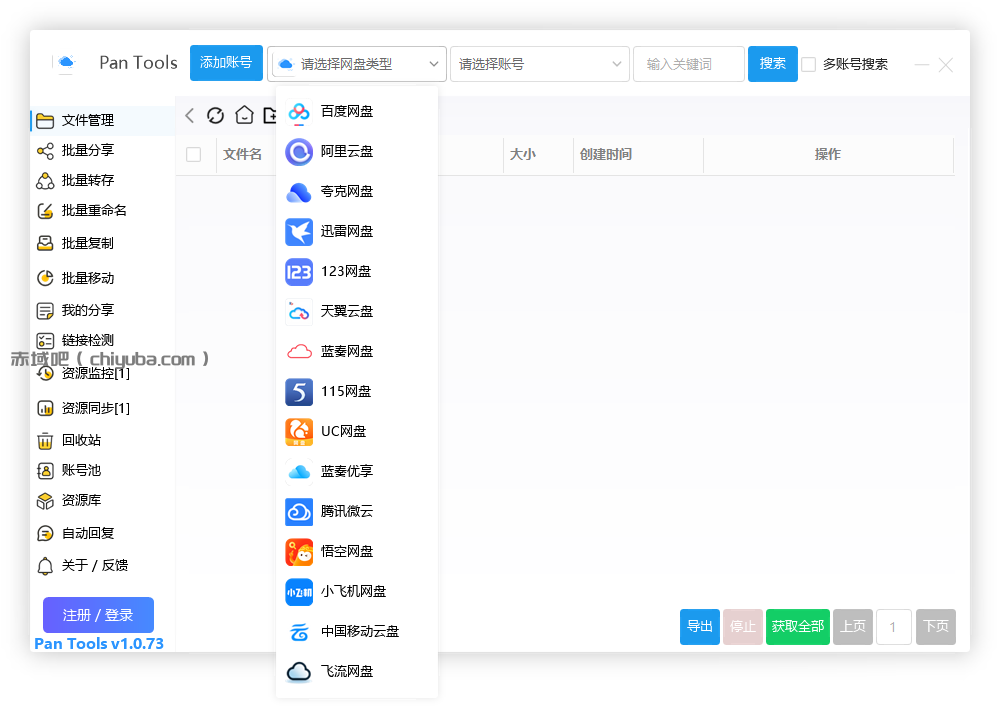
Task: Click the batch share icon (批量分享)
Action: (45, 150)
